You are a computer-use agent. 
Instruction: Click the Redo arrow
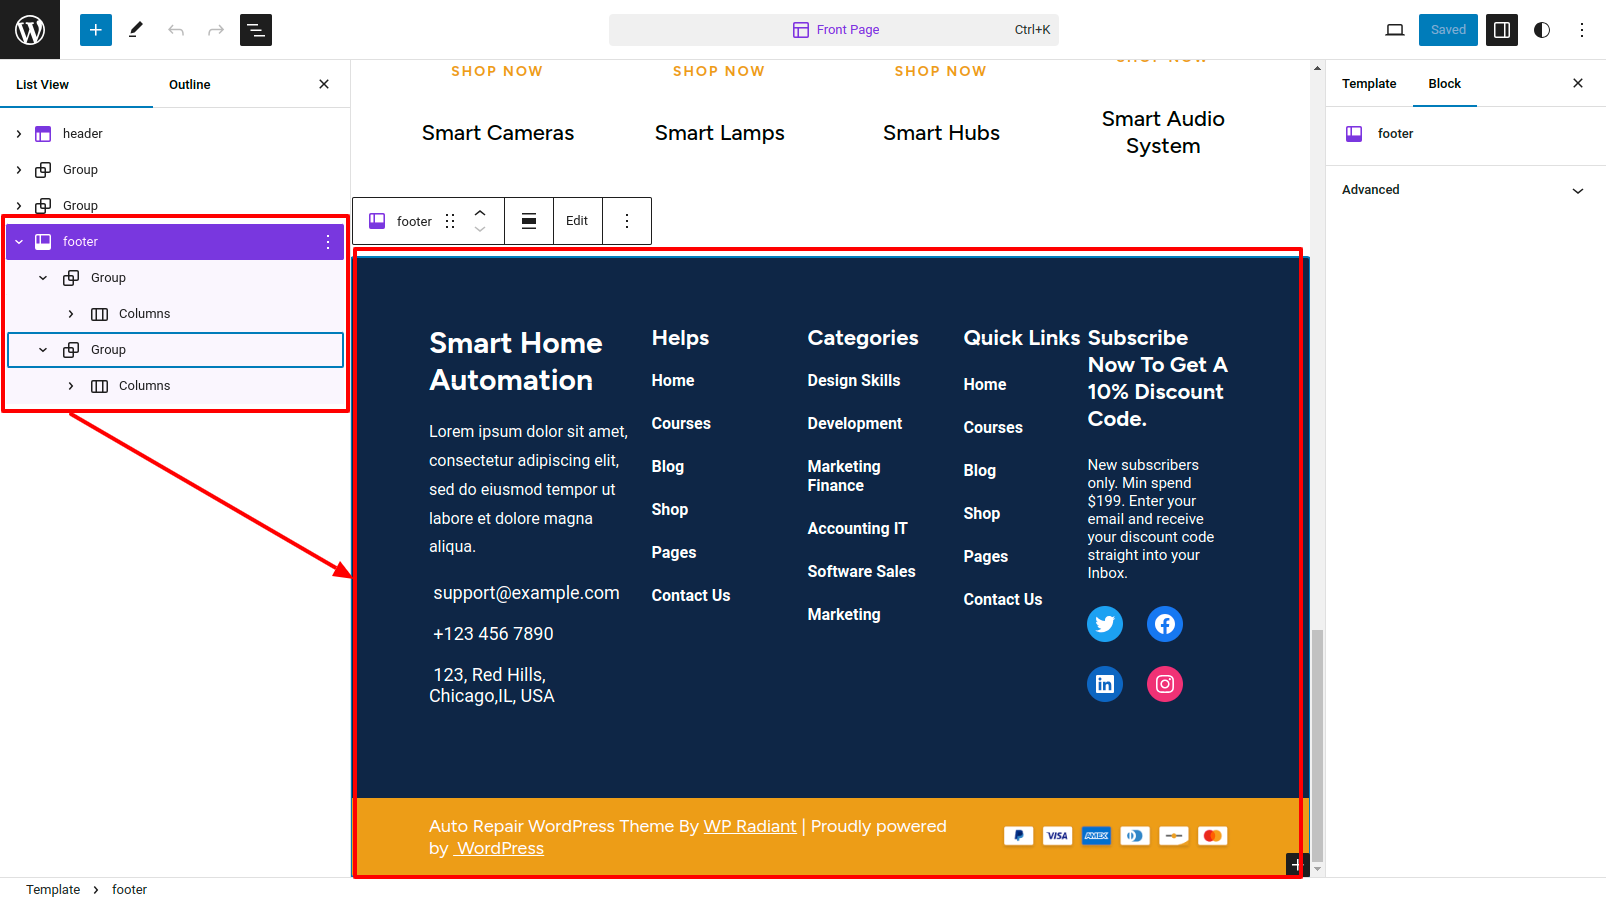[216, 30]
